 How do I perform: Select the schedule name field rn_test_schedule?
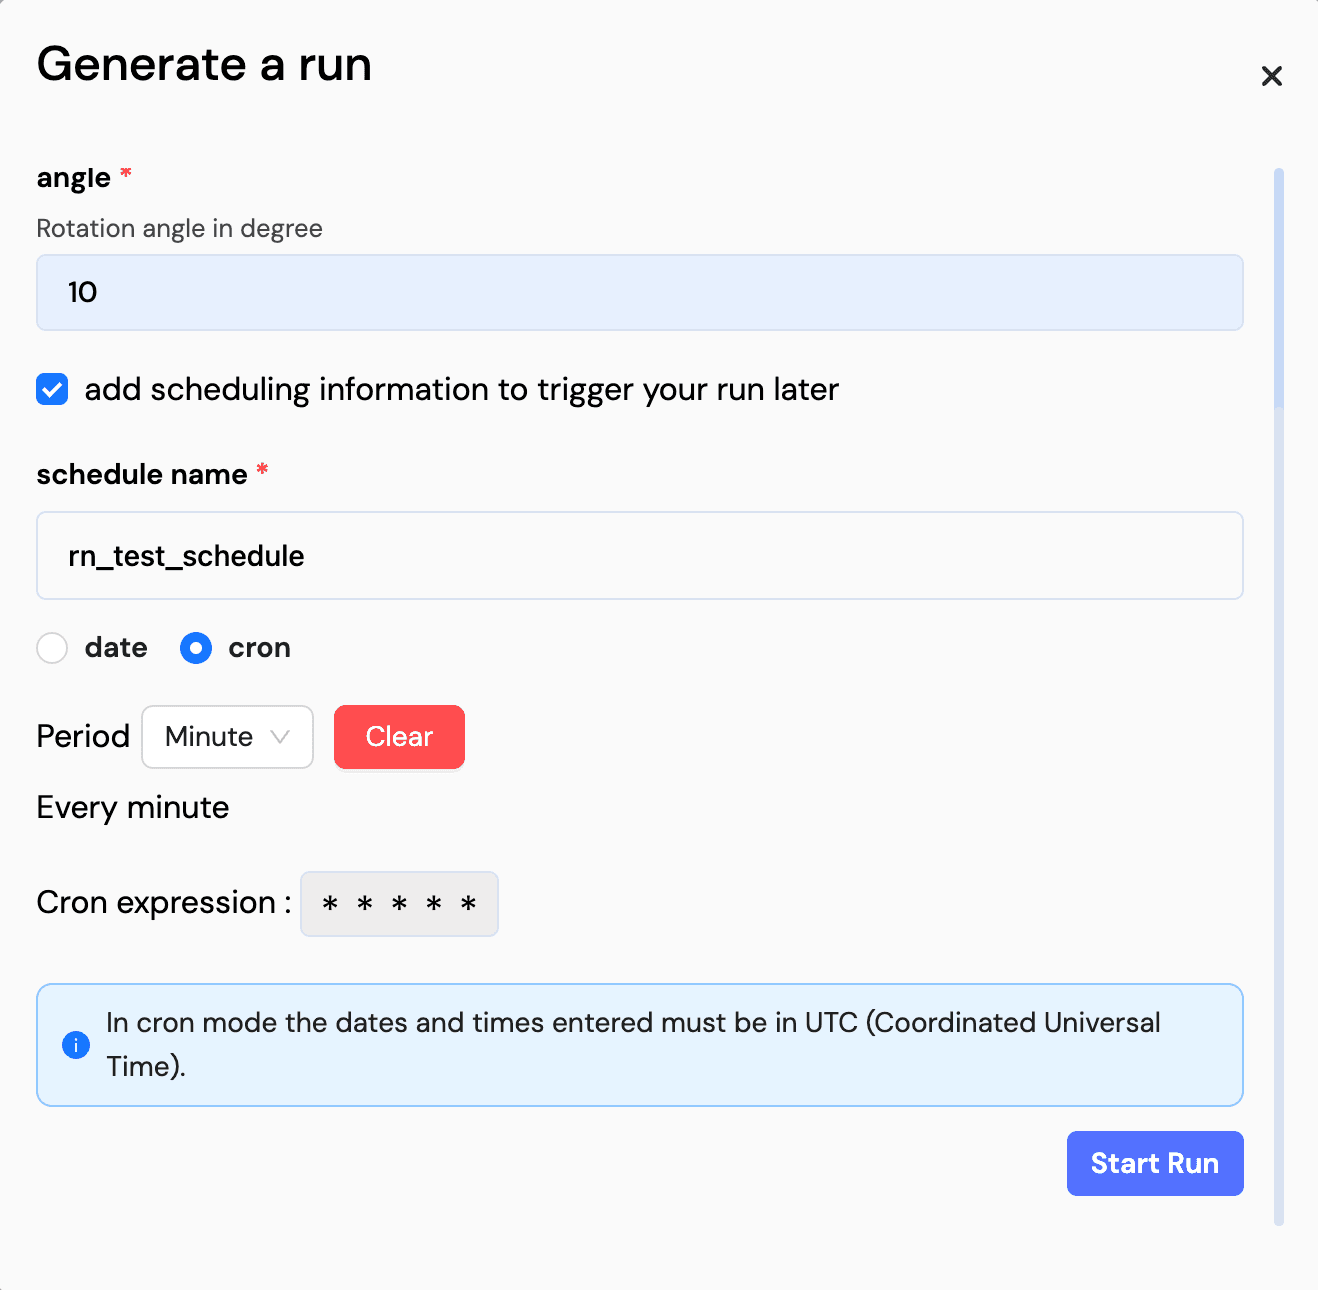[x=639, y=556]
